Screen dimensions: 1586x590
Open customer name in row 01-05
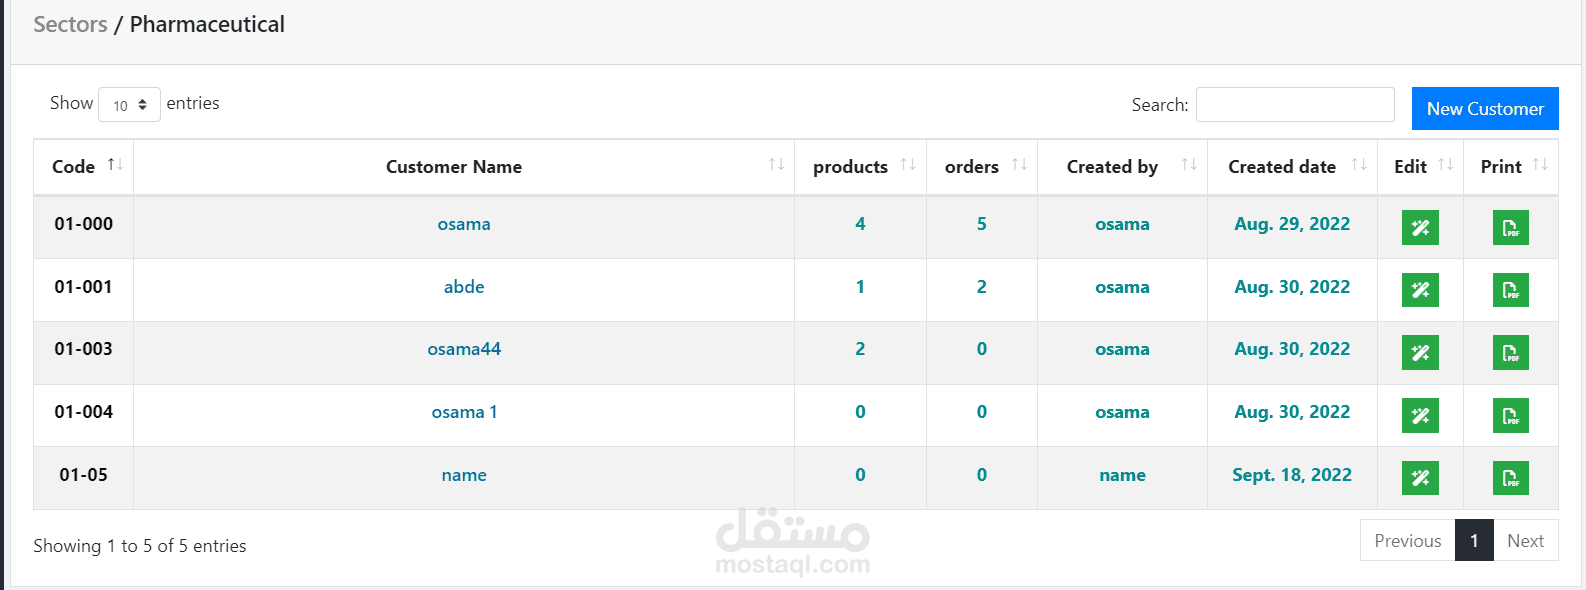point(464,475)
